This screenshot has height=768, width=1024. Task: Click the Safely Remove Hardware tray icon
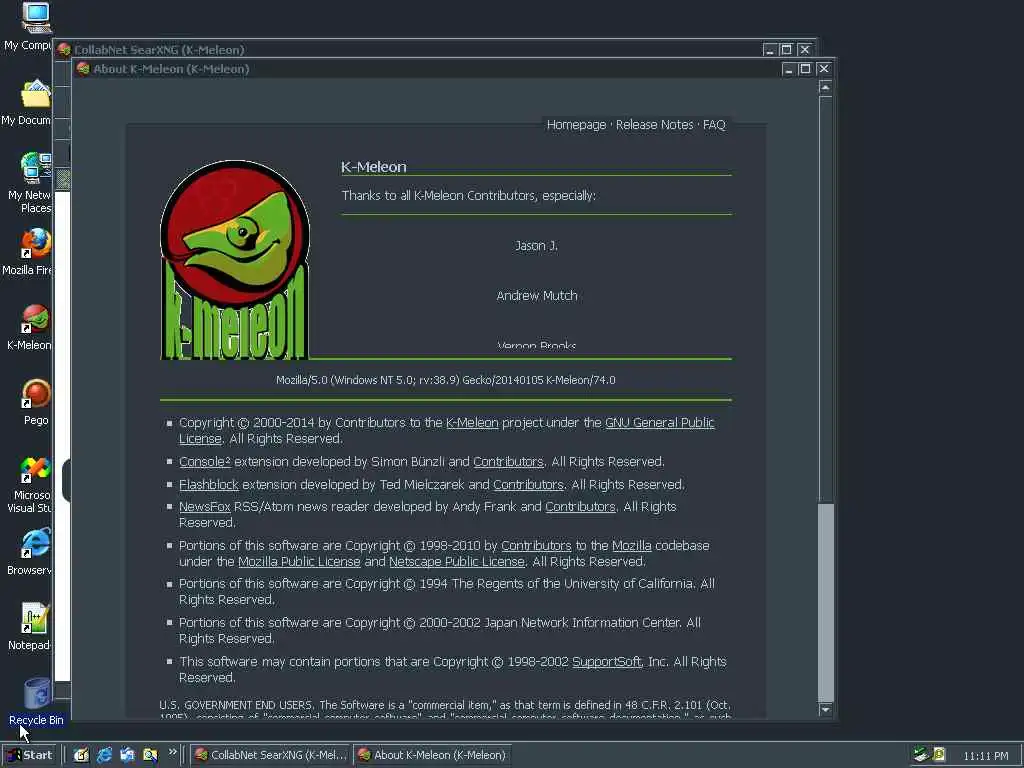point(921,754)
